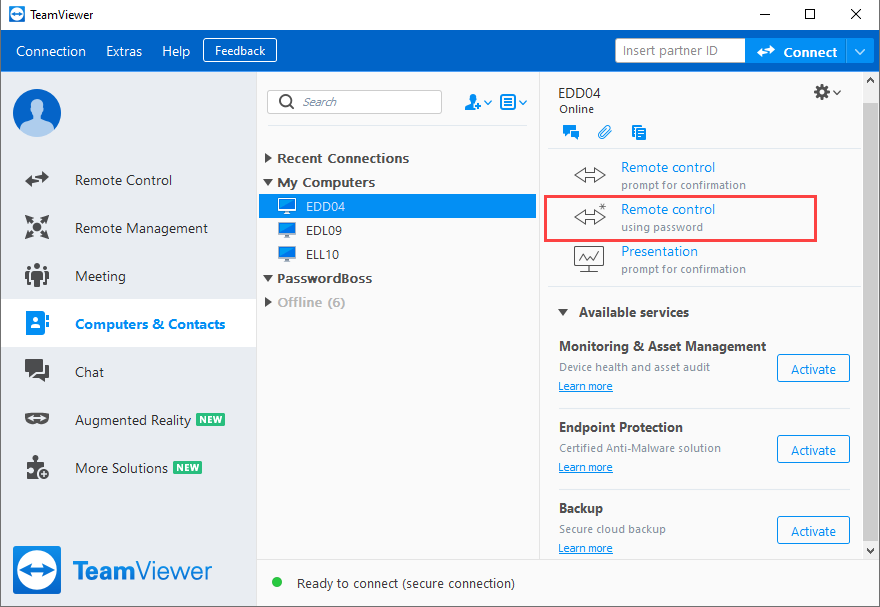The image size is (880, 607).
Task: Open the Remote Management sidebar section
Action: (129, 228)
